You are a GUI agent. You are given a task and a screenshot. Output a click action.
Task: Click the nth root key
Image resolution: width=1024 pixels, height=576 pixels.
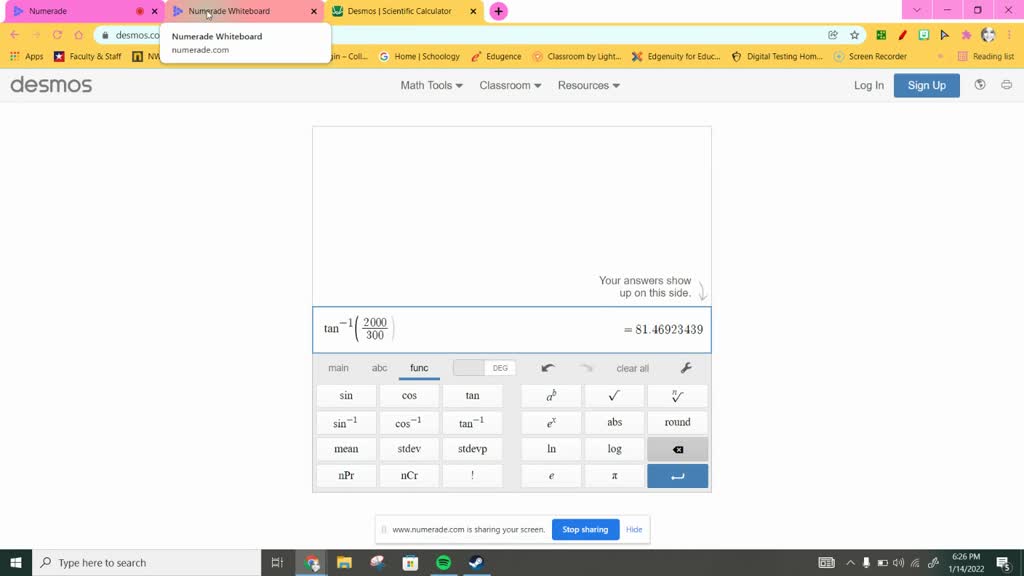[677, 395]
